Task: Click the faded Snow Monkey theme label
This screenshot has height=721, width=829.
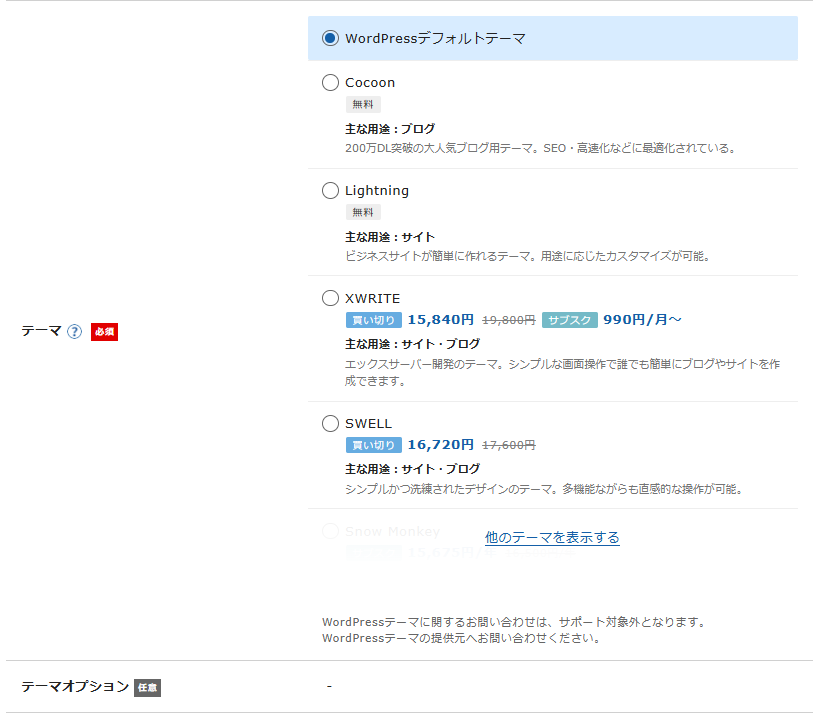Action: click(392, 532)
